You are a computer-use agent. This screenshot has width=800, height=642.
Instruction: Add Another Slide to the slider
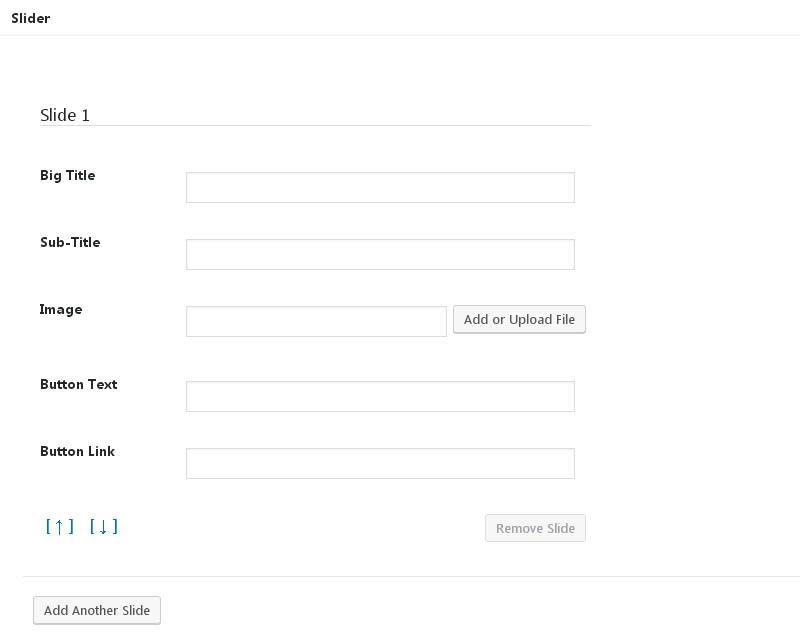(x=97, y=610)
